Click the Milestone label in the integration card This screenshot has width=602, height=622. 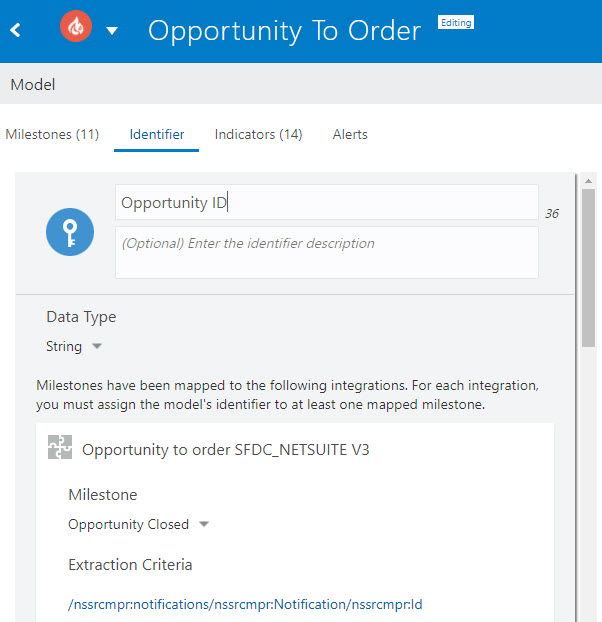(103, 495)
